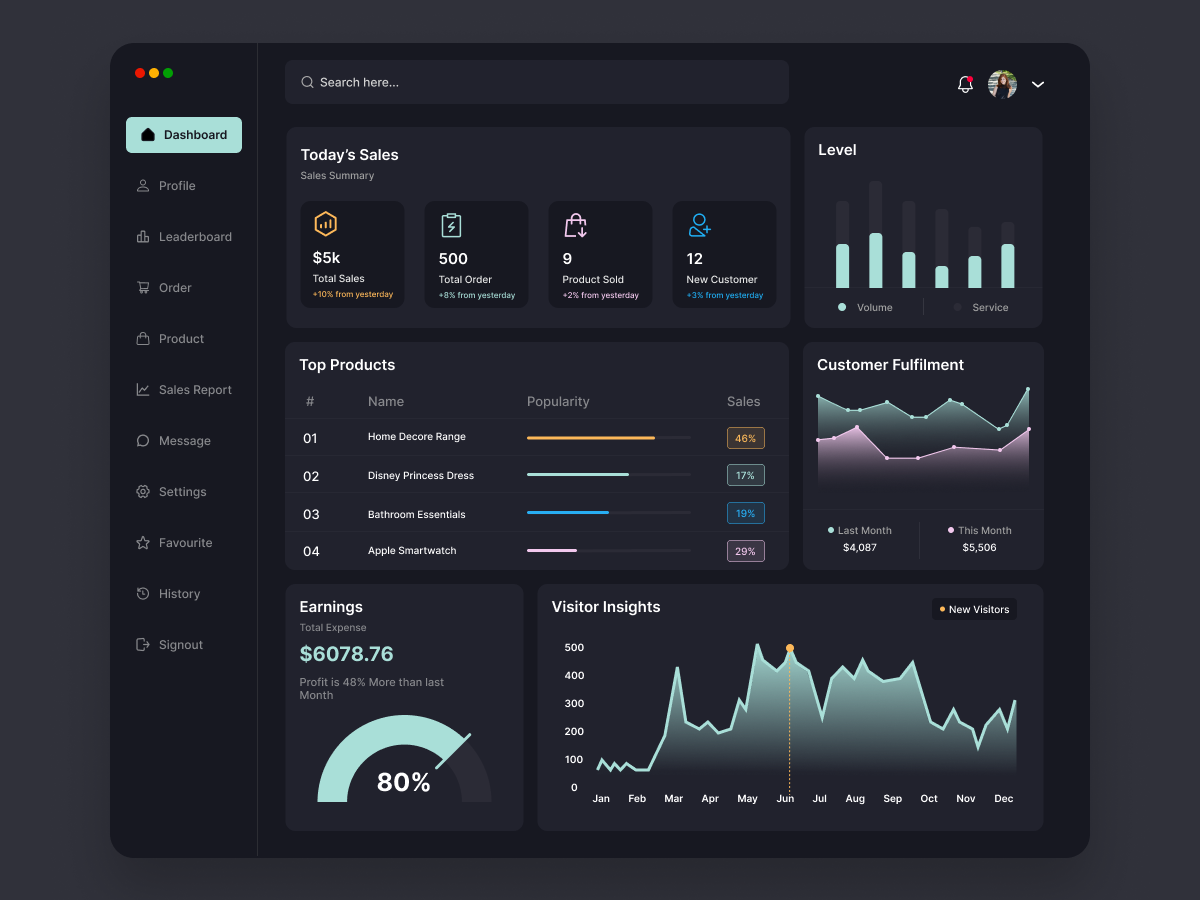Click the Total Sales hexagon icon

[326, 224]
